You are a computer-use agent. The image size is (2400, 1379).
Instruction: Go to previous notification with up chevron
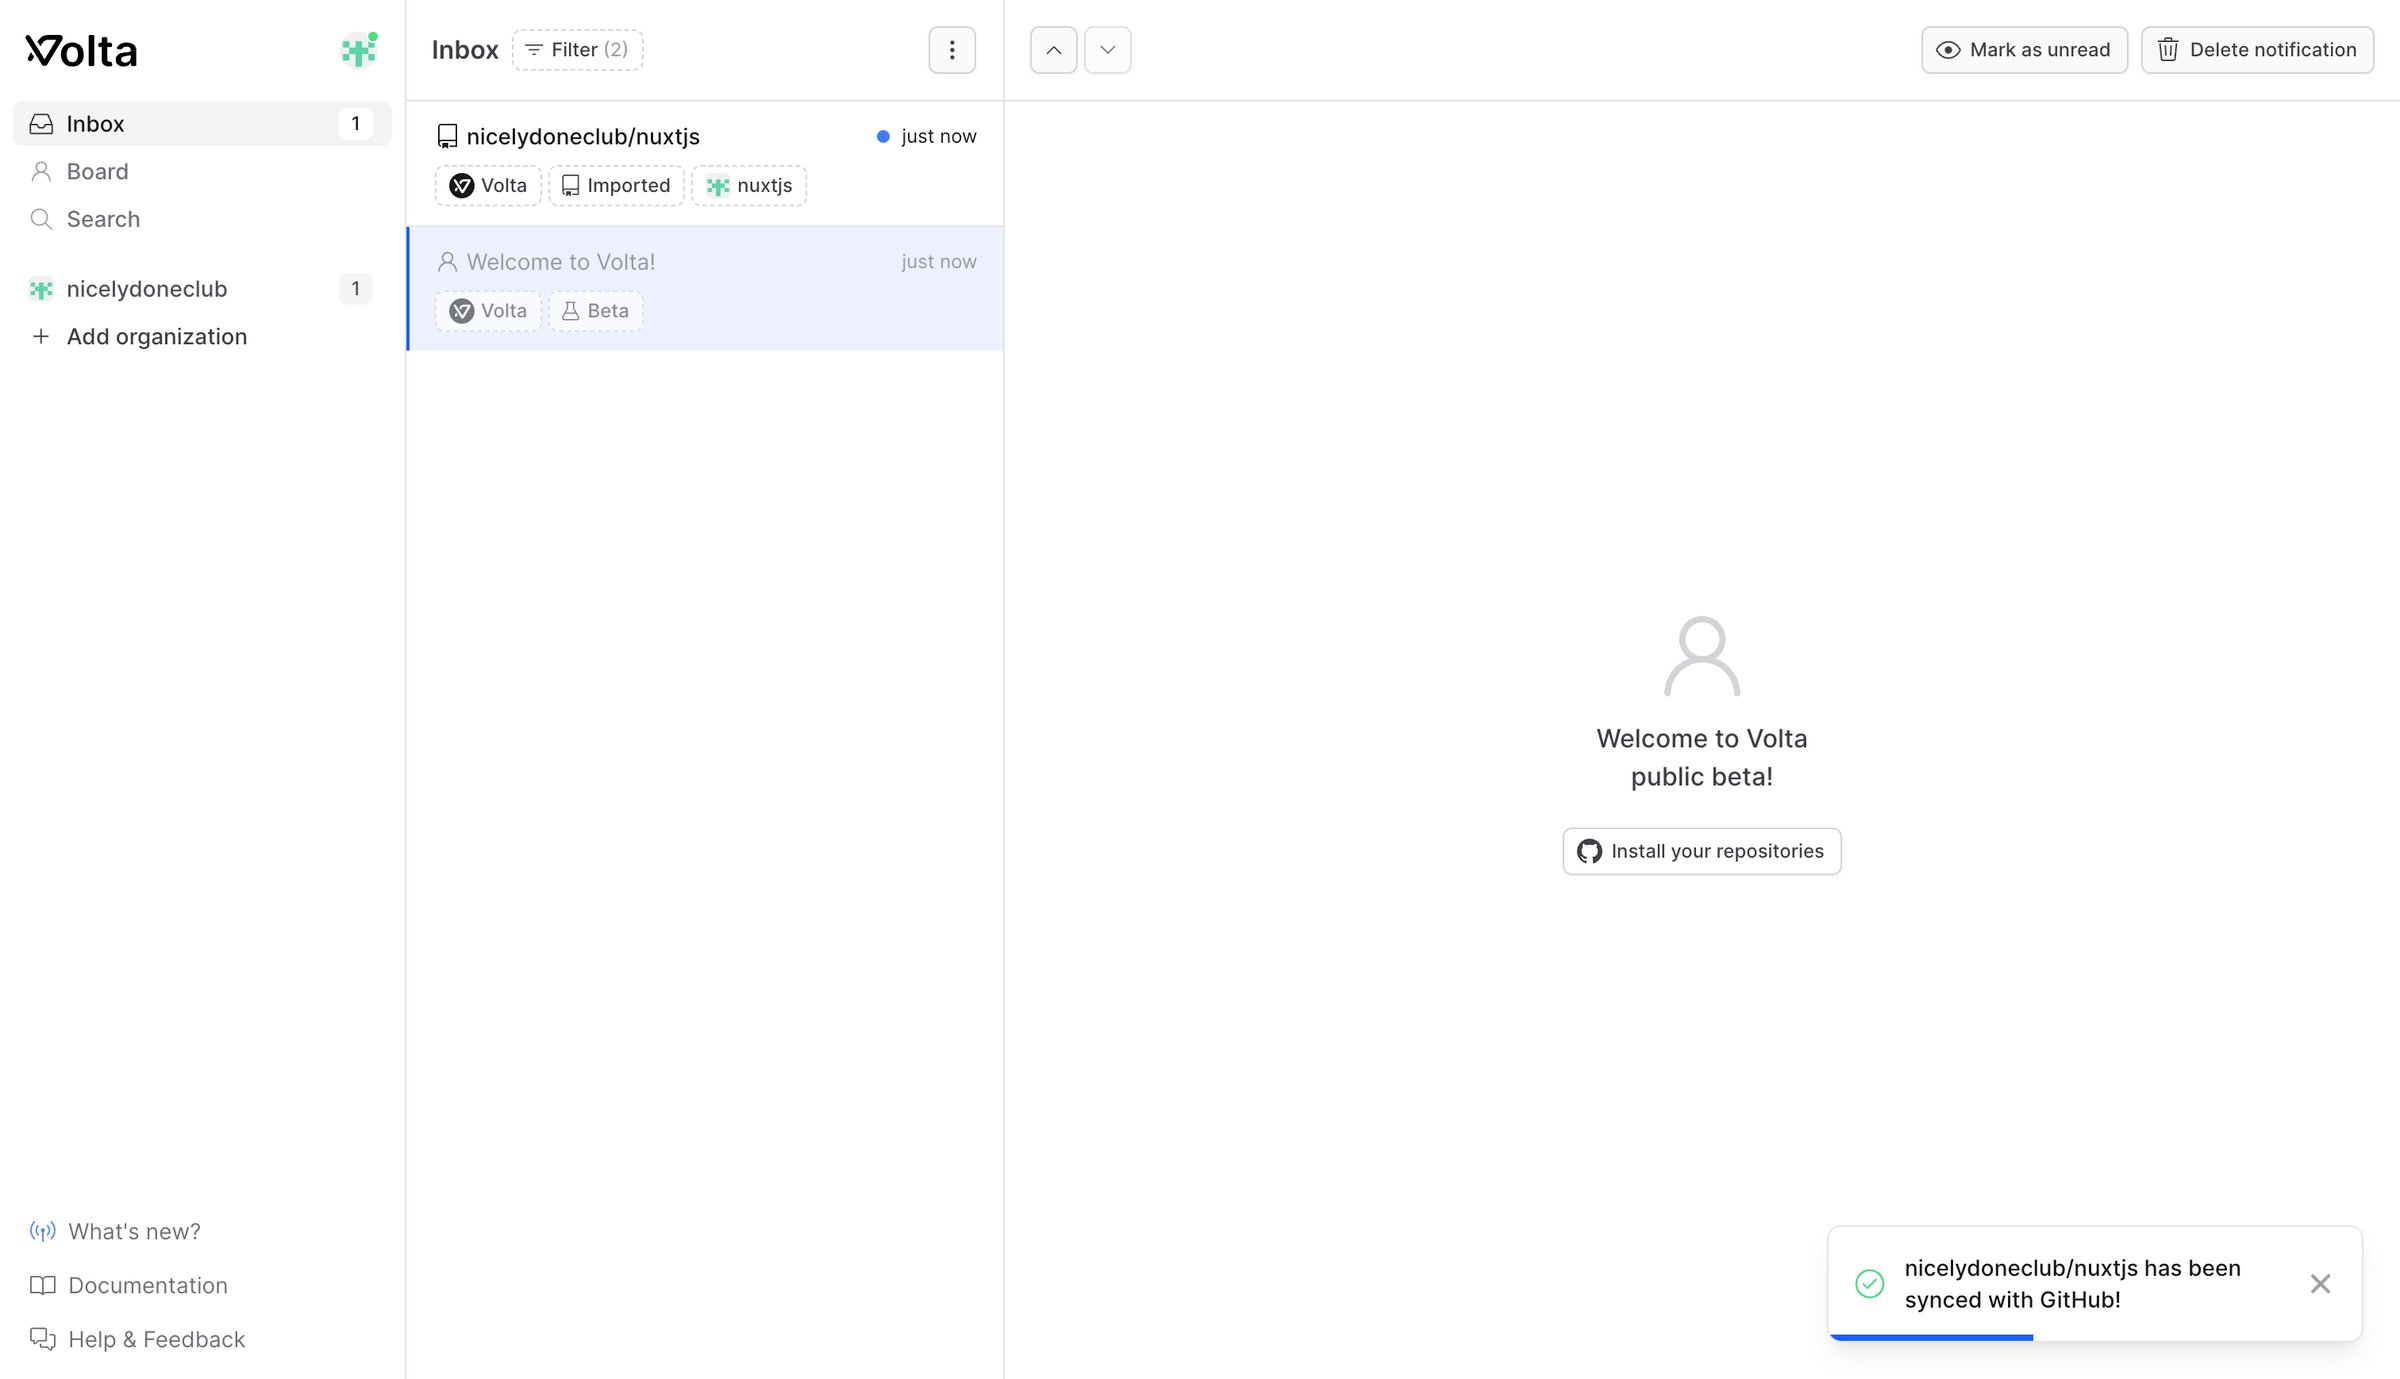click(1054, 50)
